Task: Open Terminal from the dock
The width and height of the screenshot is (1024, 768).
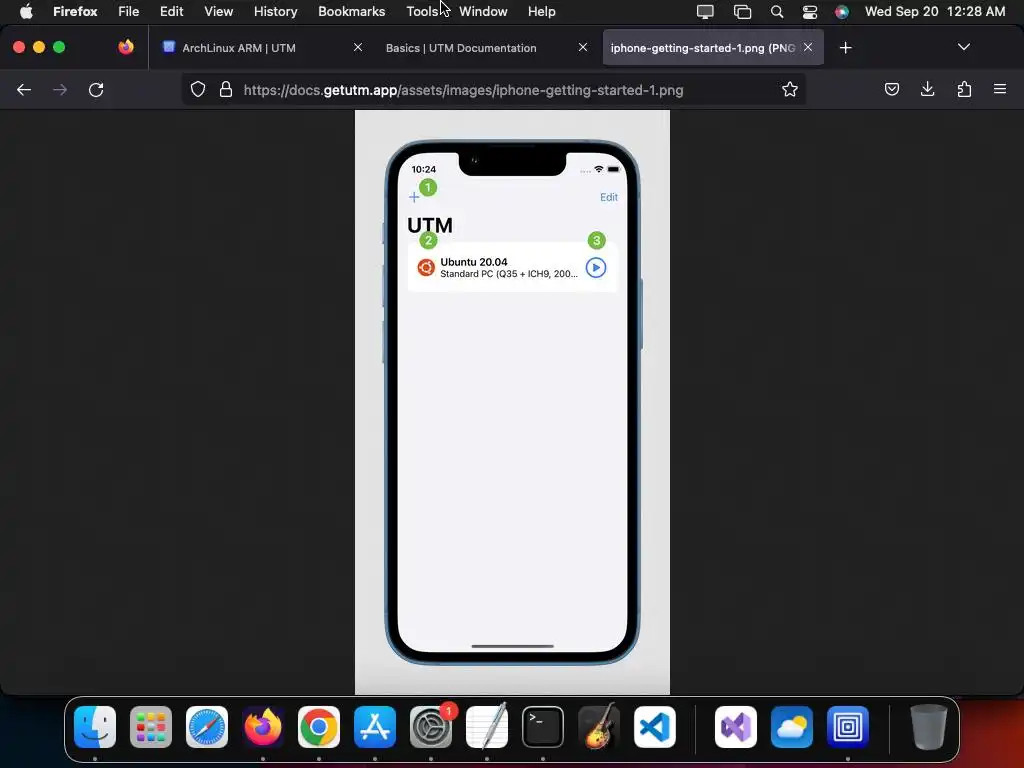Action: (x=543, y=727)
